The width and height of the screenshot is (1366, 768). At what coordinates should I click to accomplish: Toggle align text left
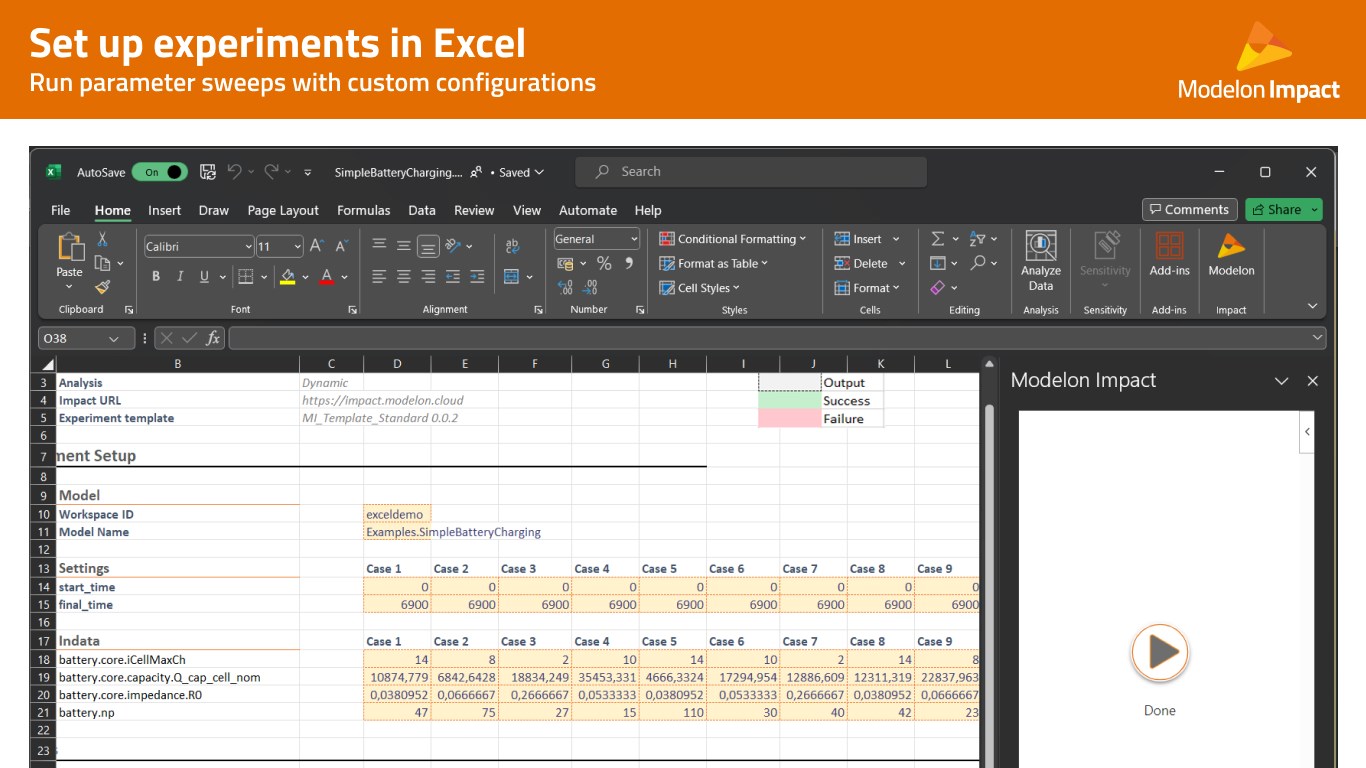pos(379,276)
